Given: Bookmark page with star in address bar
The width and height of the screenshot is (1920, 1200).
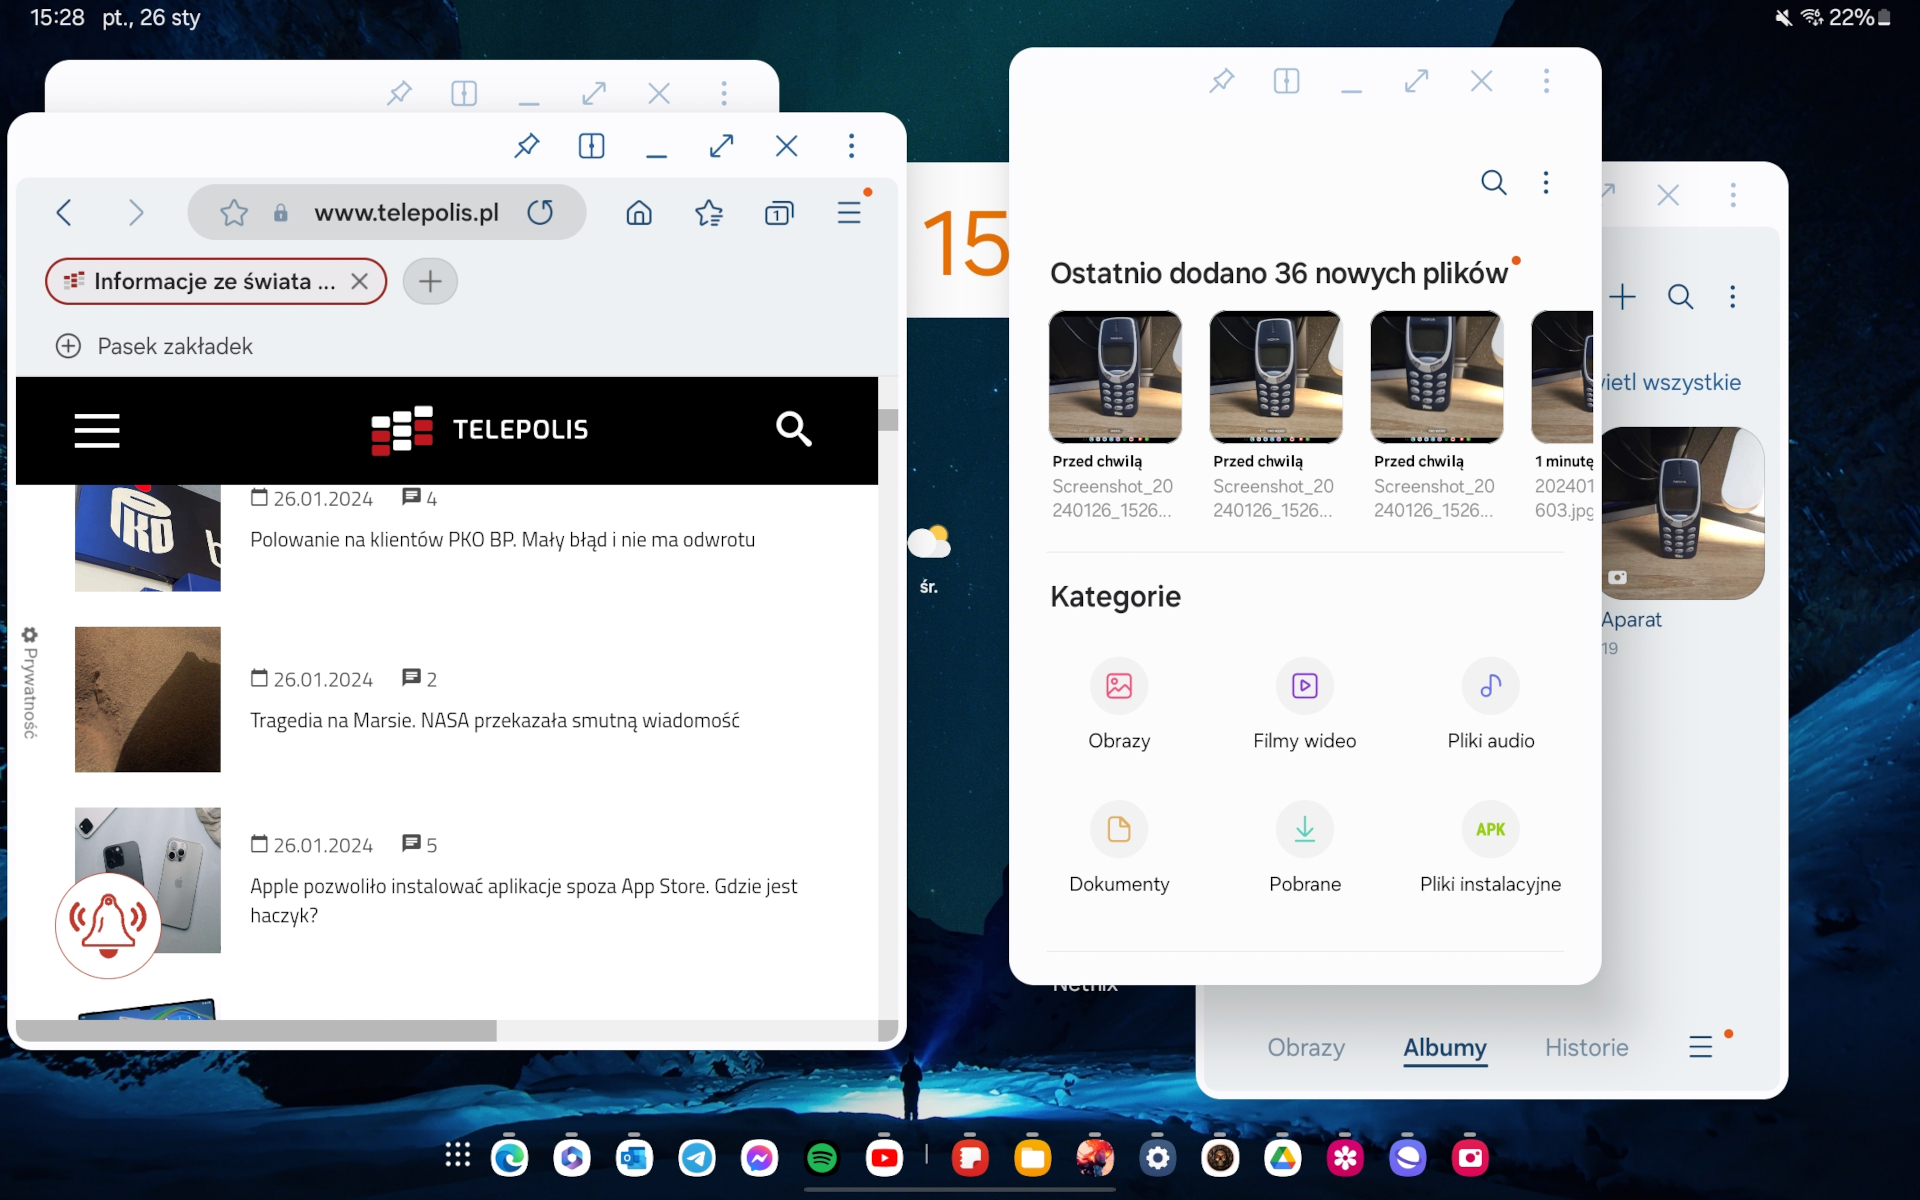Looking at the screenshot, I should (x=234, y=212).
